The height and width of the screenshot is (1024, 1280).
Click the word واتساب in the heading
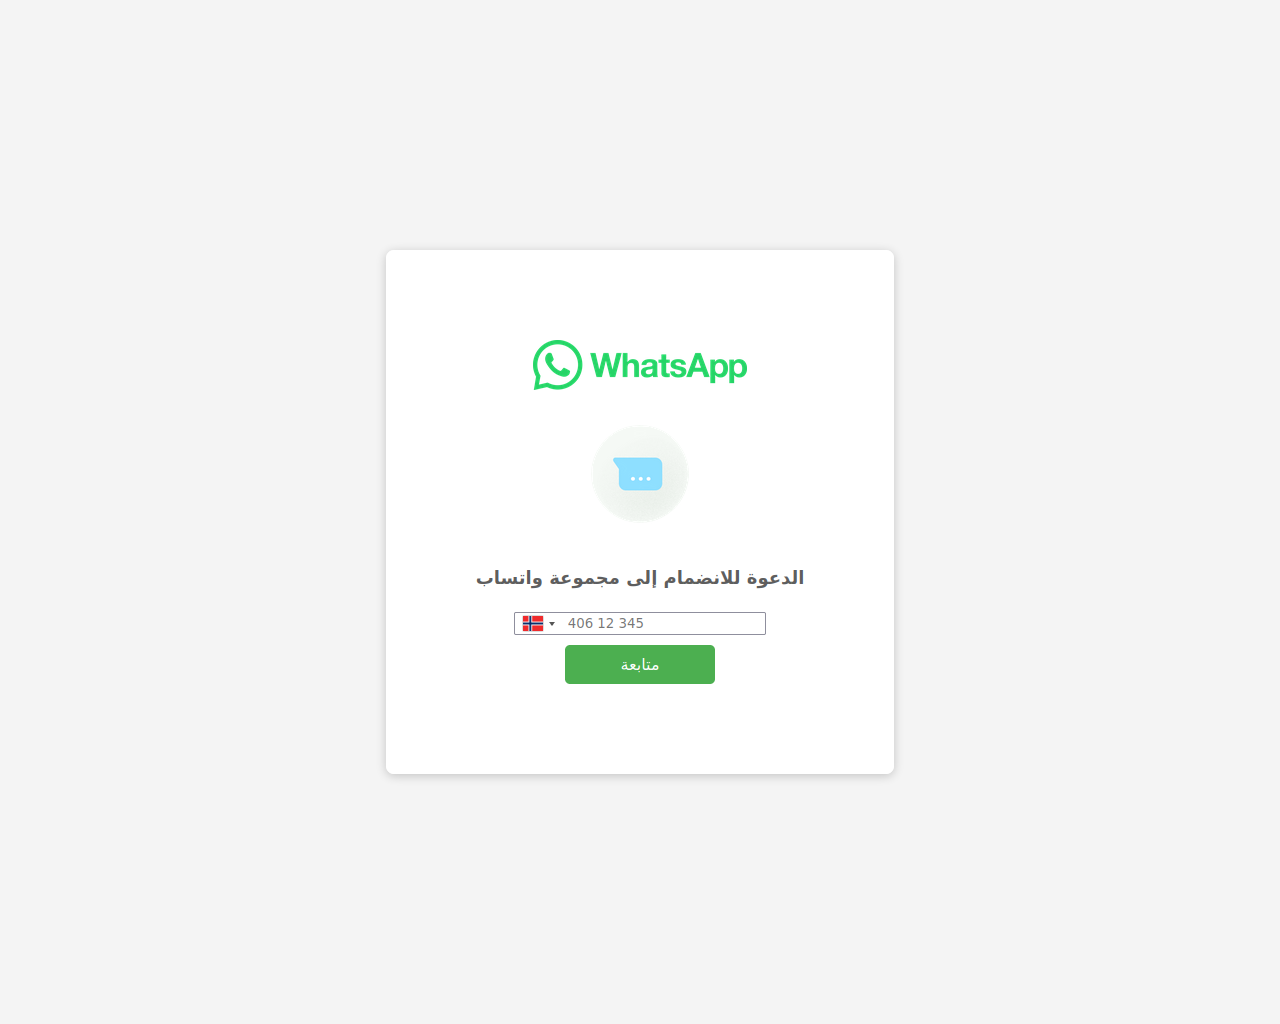pyautogui.click(x=509, y=578)
